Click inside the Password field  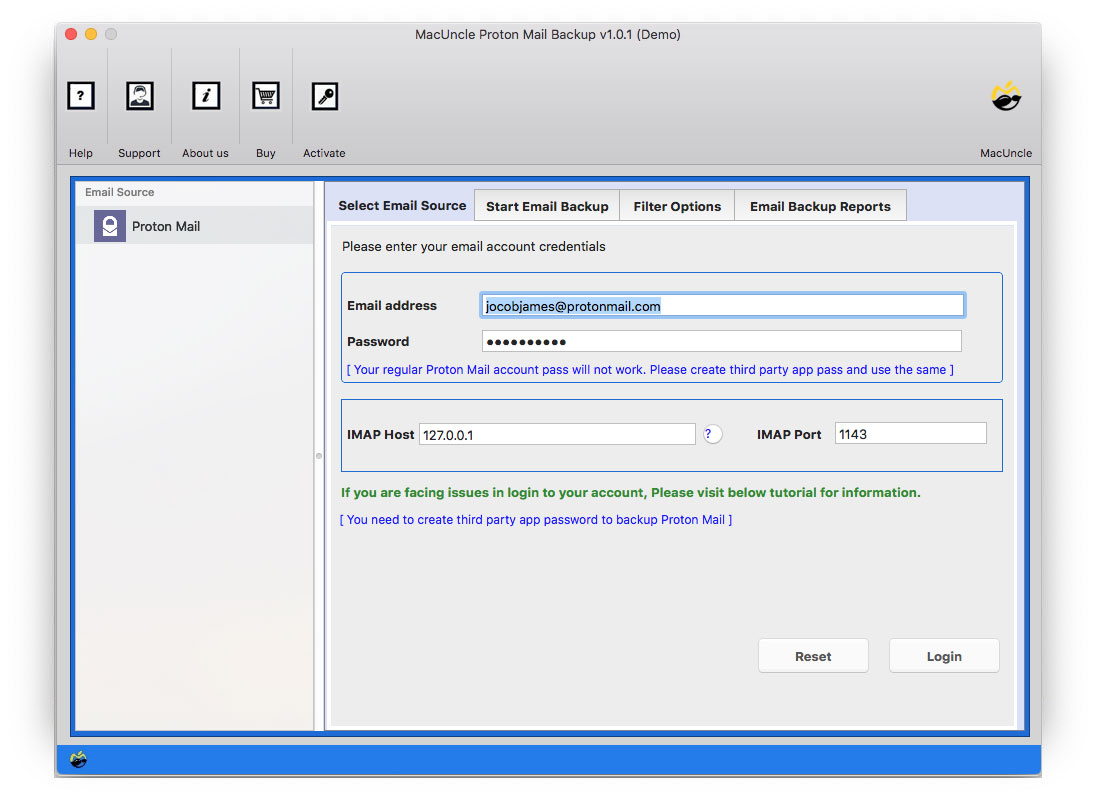(720, 341)
